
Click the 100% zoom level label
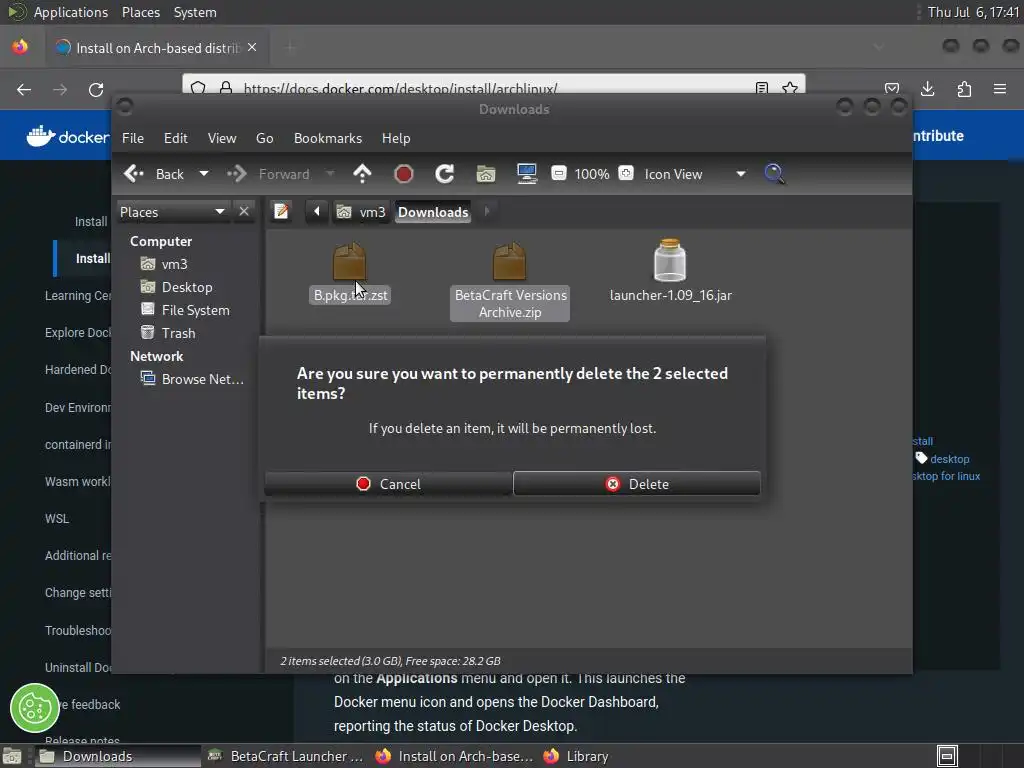click(592, 174)
